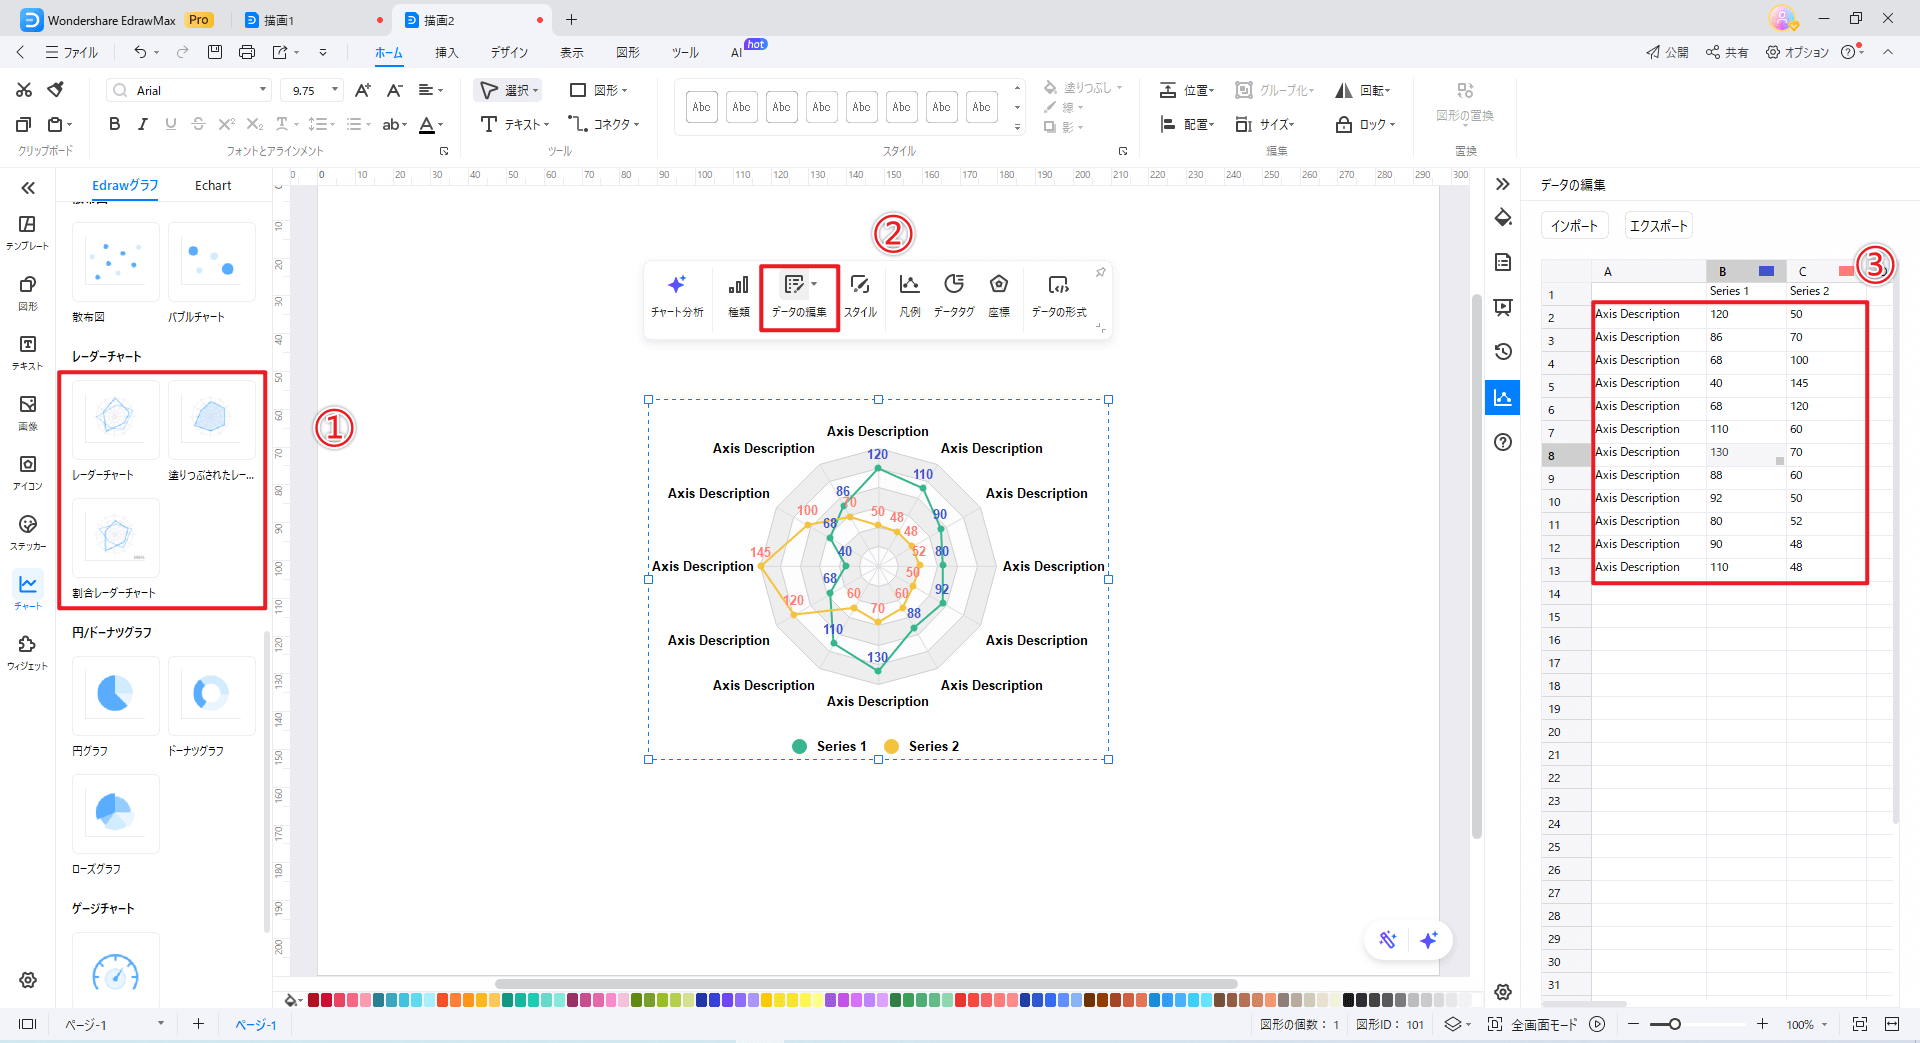Viewport: 1920px width, 1043px height.
Task: Open the Tools (ツール) ribbon tab
Action: 685,52
